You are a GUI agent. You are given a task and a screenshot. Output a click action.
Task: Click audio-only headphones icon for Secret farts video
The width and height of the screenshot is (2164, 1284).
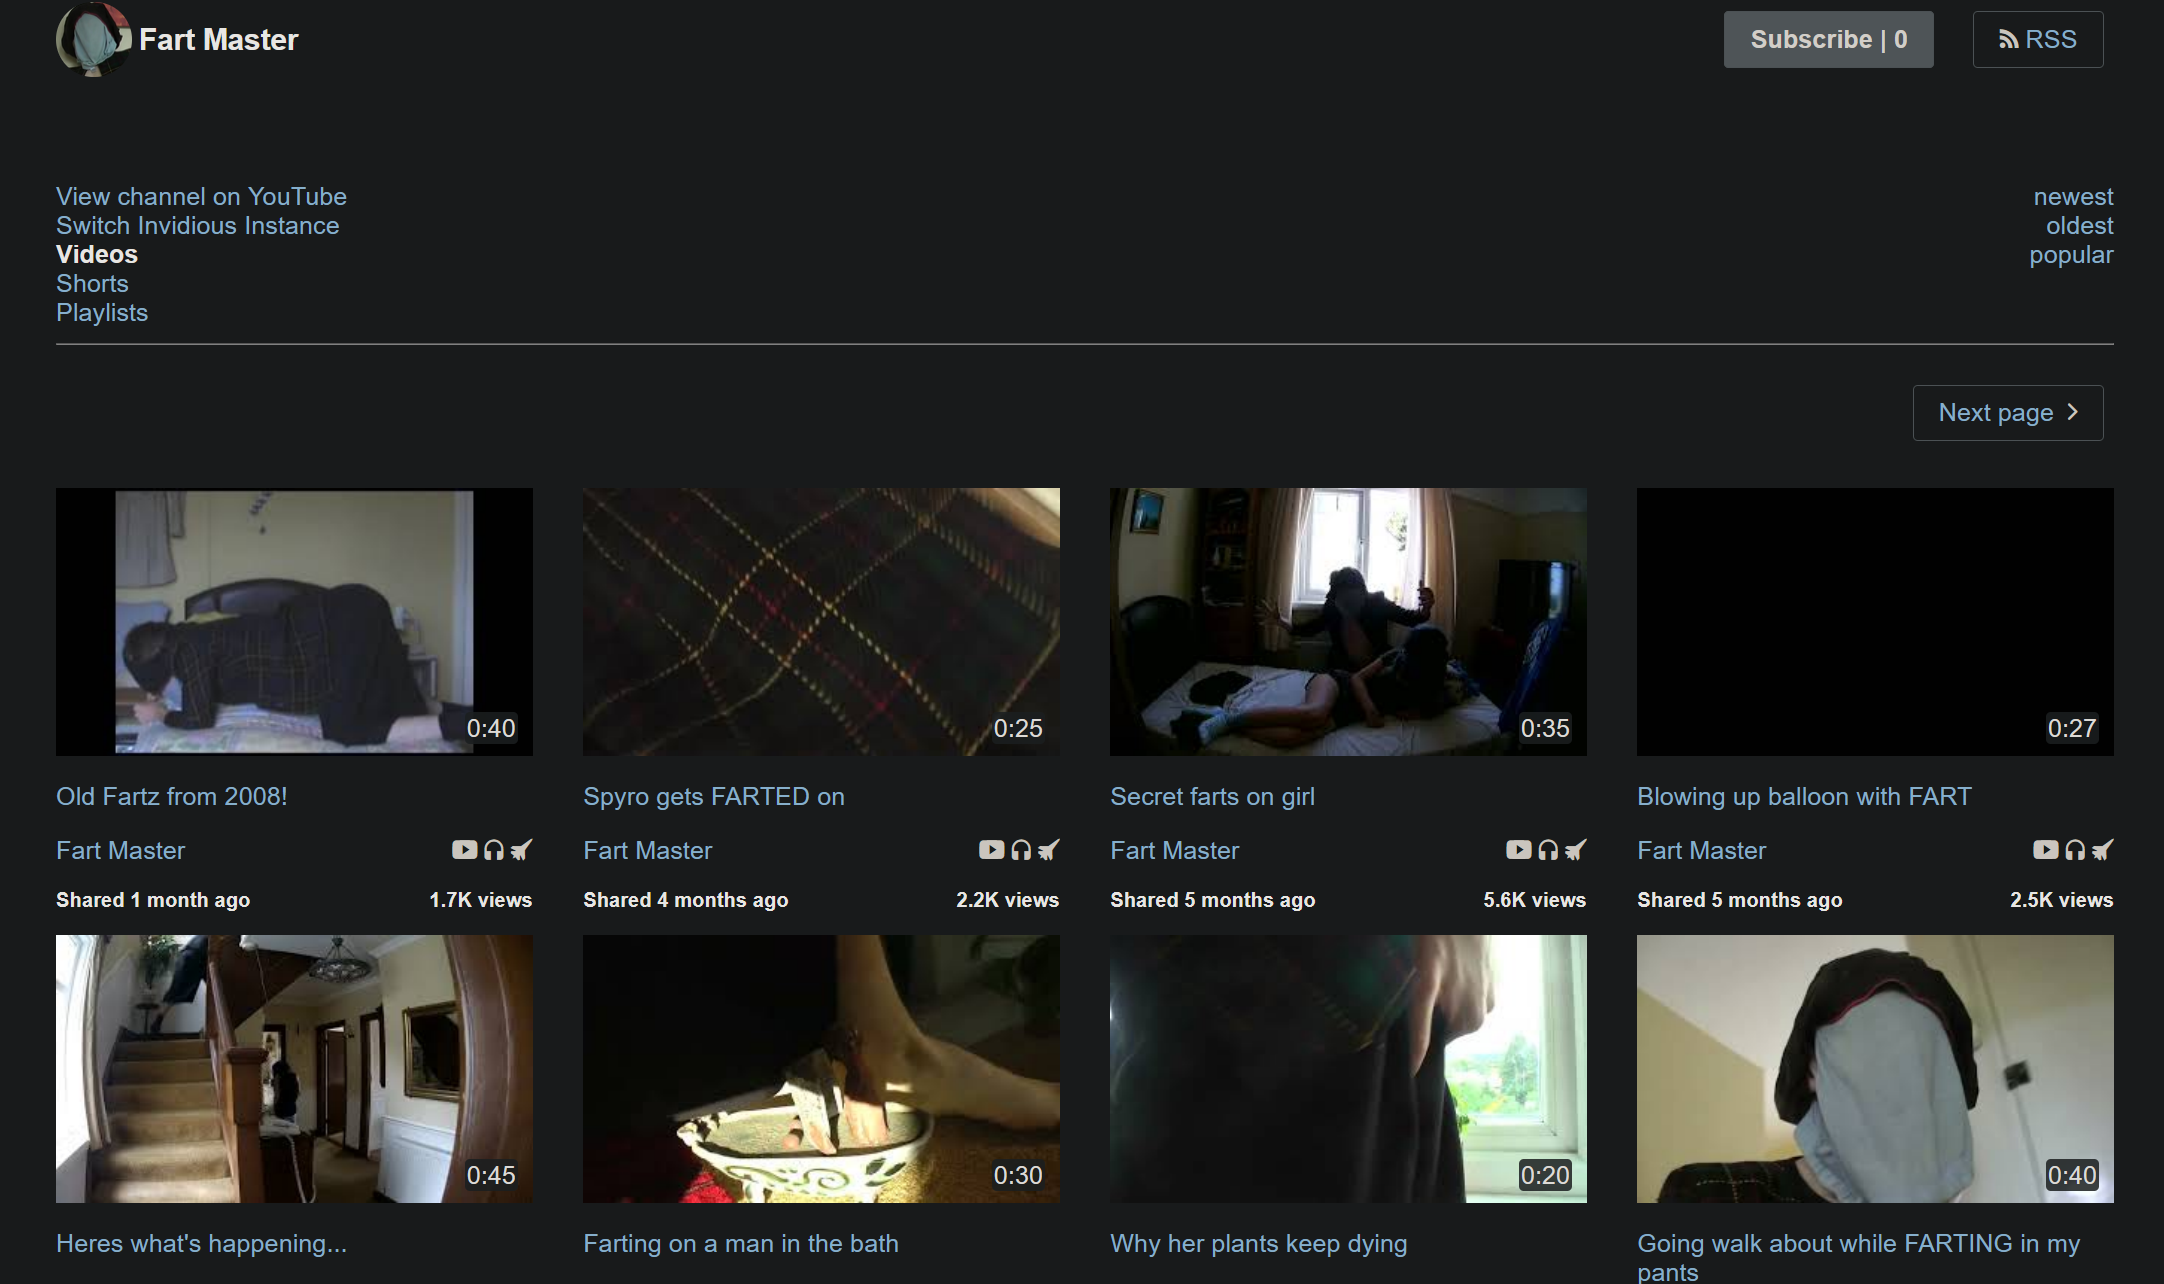[x=1548, y=850]
